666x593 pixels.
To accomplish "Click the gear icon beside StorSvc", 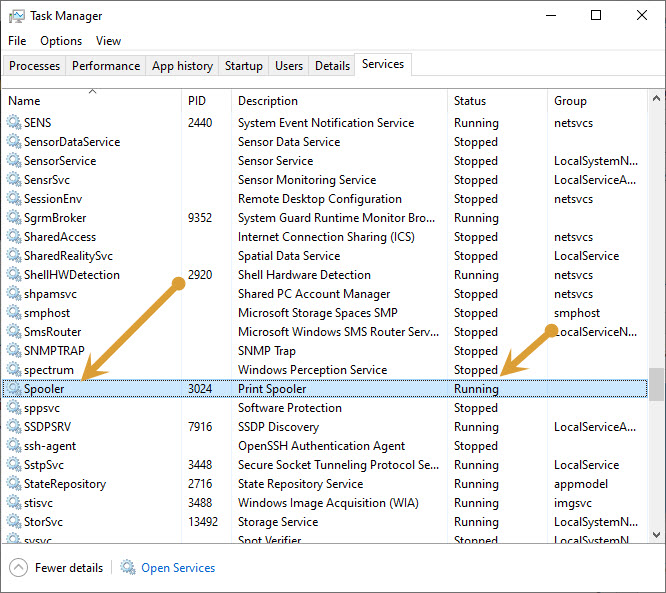I will point(14,521).
